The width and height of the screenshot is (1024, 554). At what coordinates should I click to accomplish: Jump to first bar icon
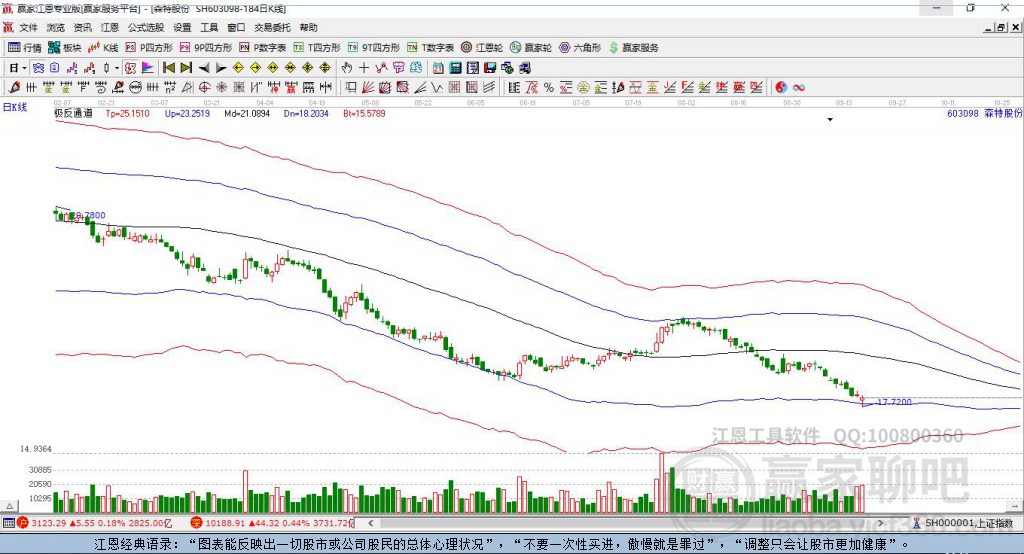pyautogui.click(x=168, y=68)
